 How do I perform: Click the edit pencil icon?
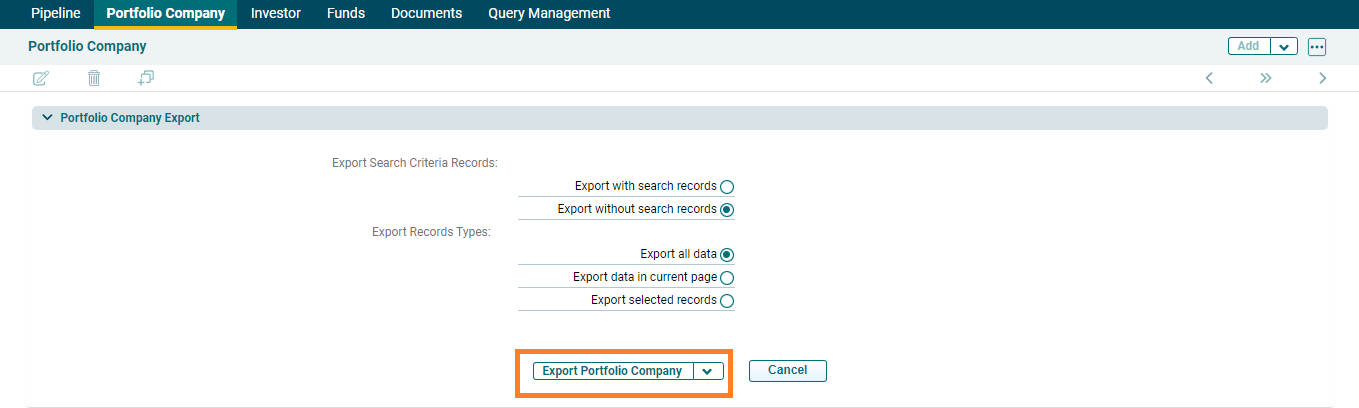41,78
